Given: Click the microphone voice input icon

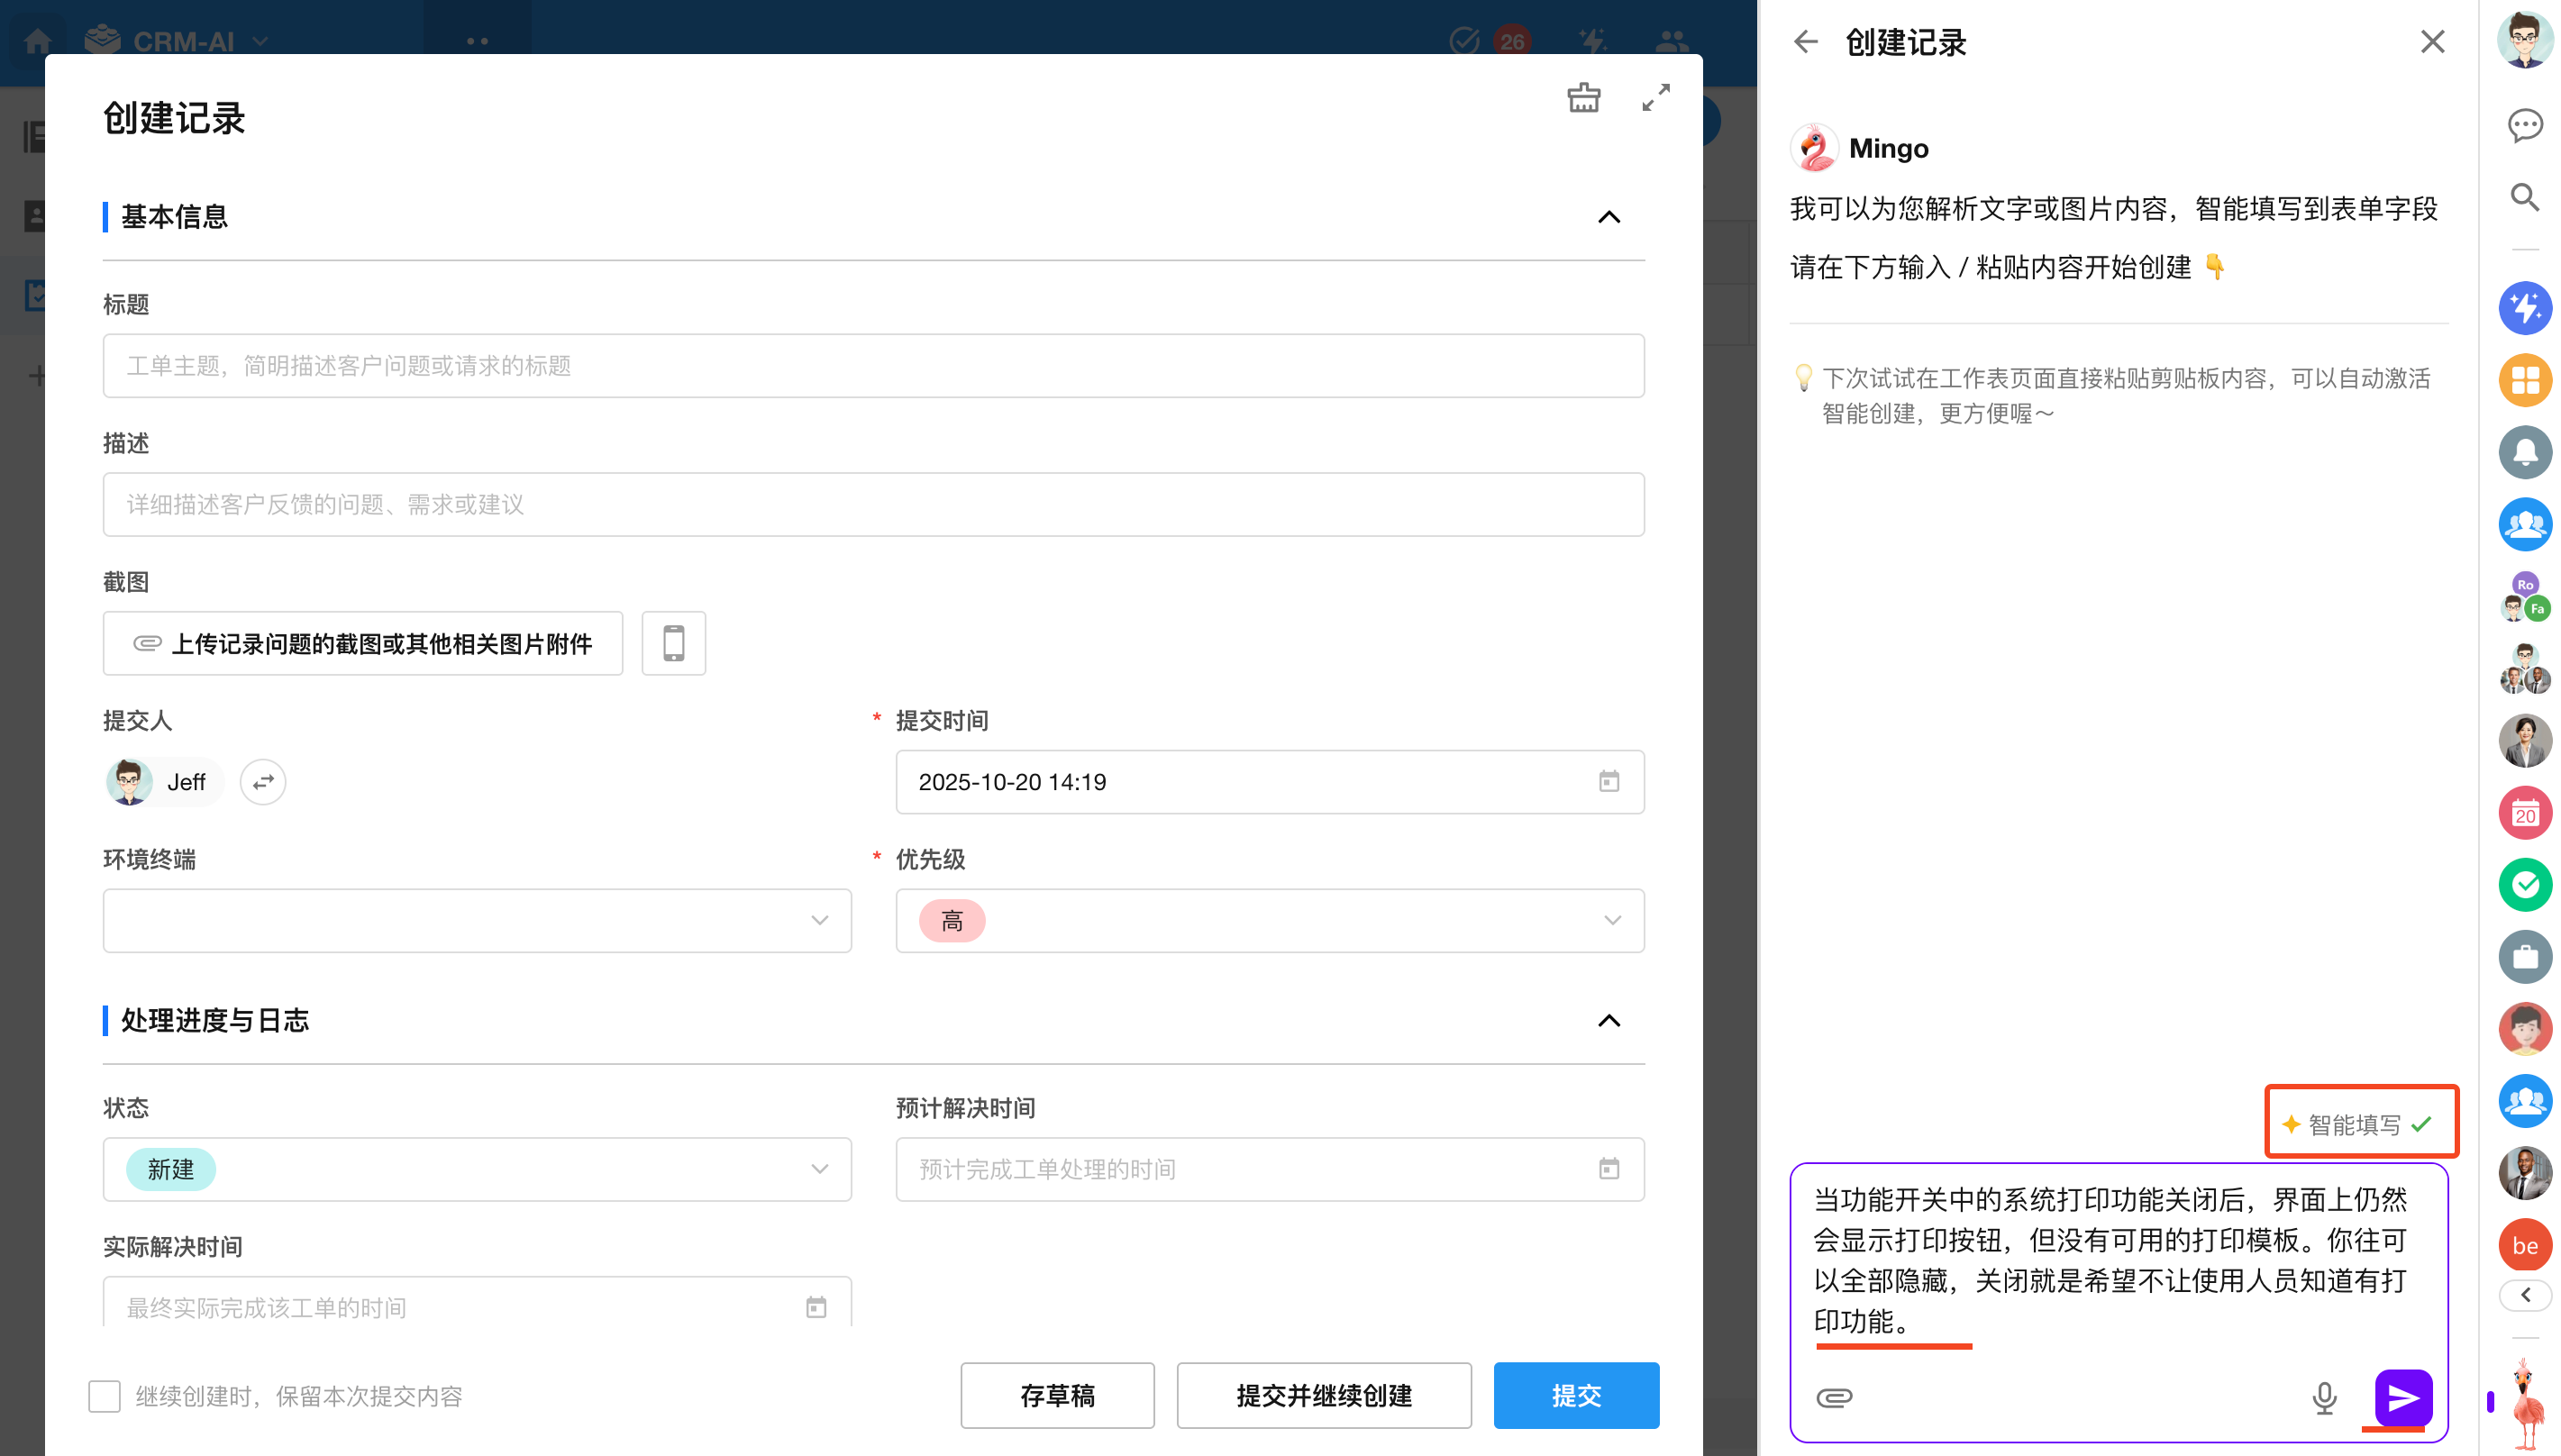Looking at the screenshot, I should click(x=2324, y=1397).
